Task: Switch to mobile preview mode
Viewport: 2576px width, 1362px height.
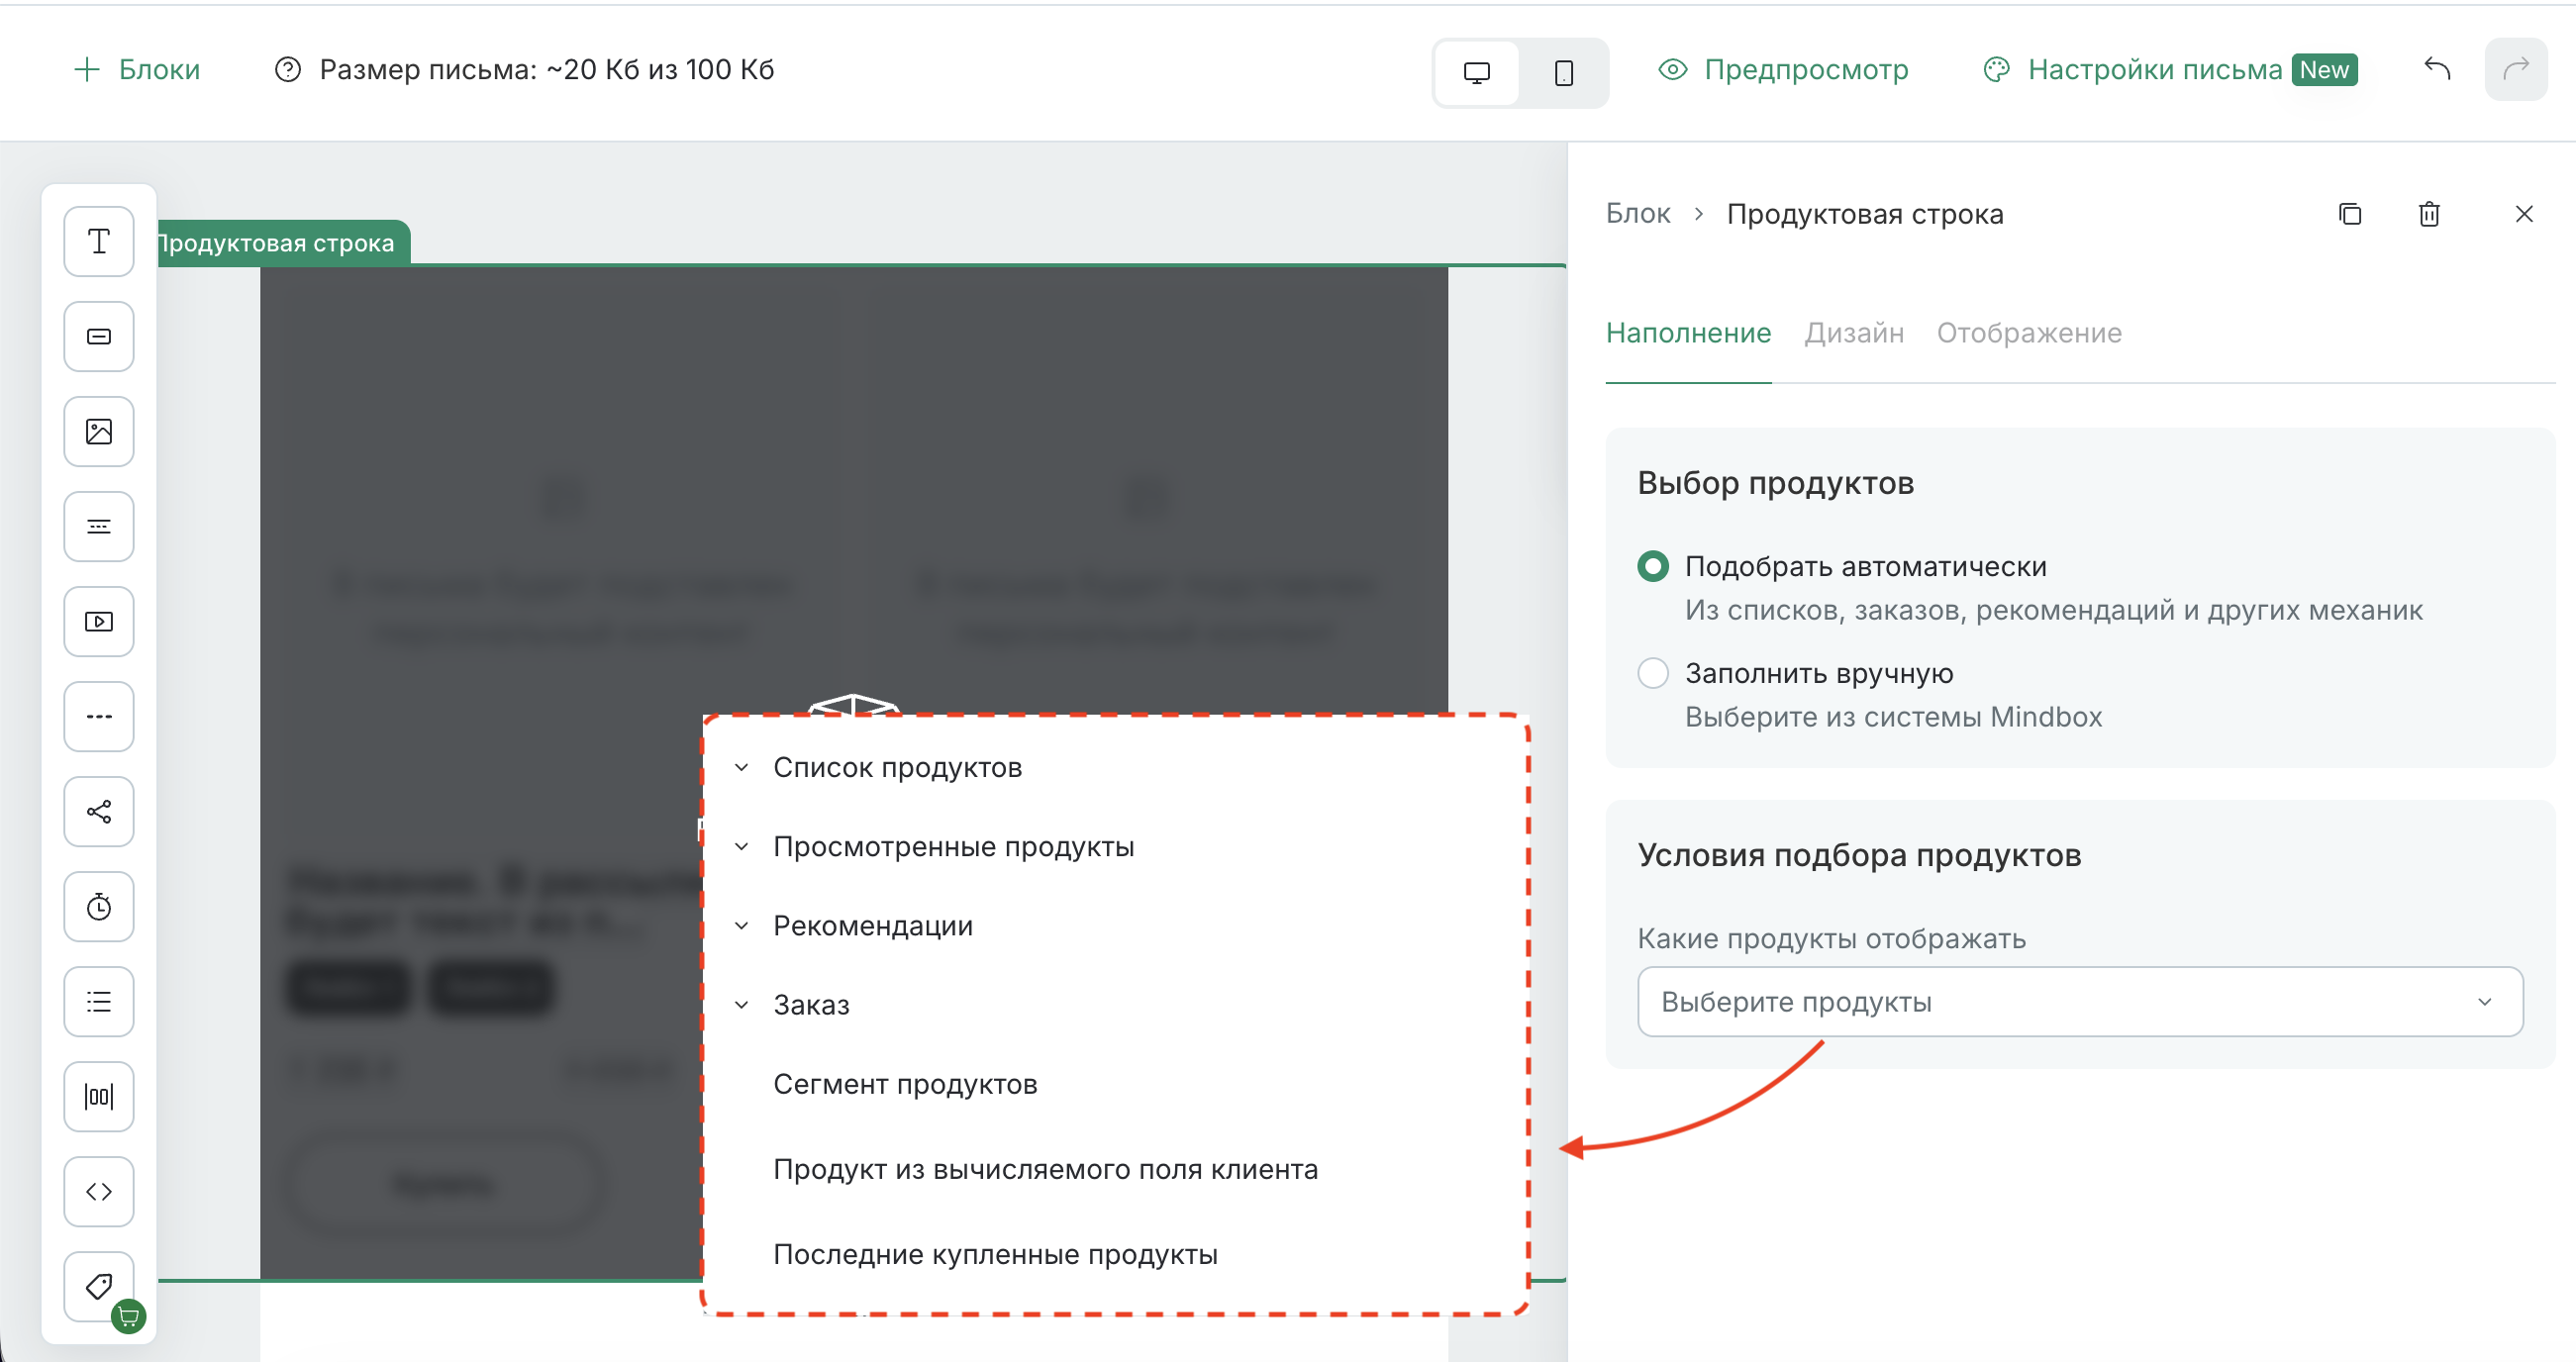Action: click(x=1564, y=72)
